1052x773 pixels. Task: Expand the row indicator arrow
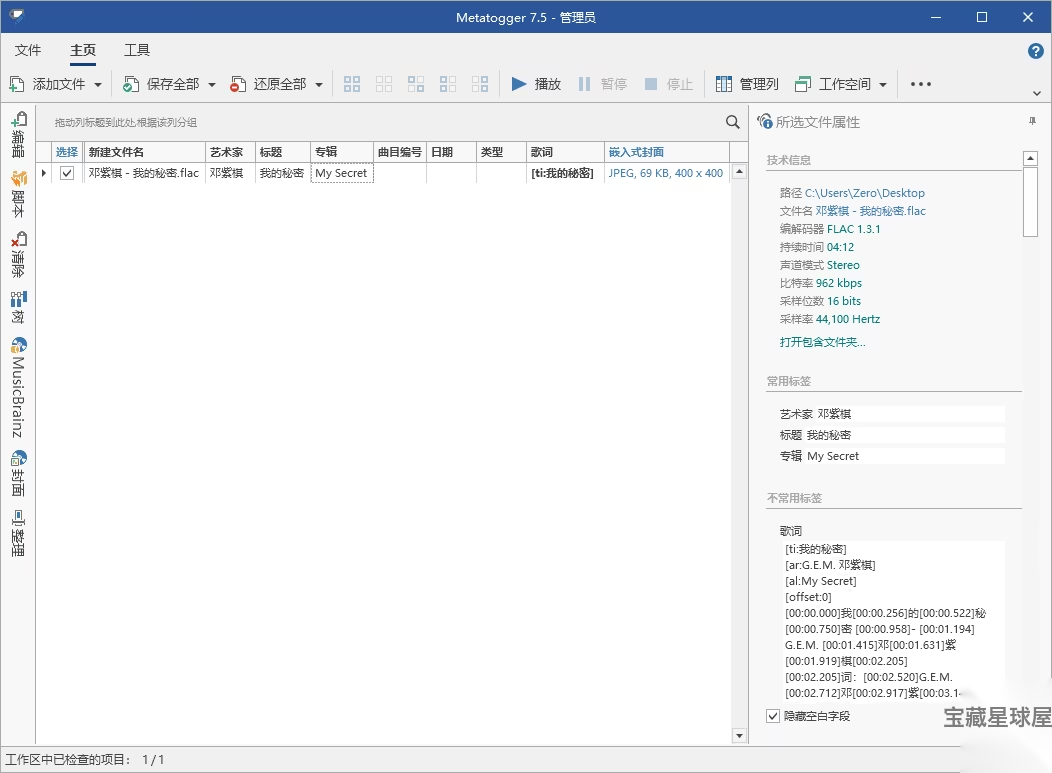coord(44,173)
